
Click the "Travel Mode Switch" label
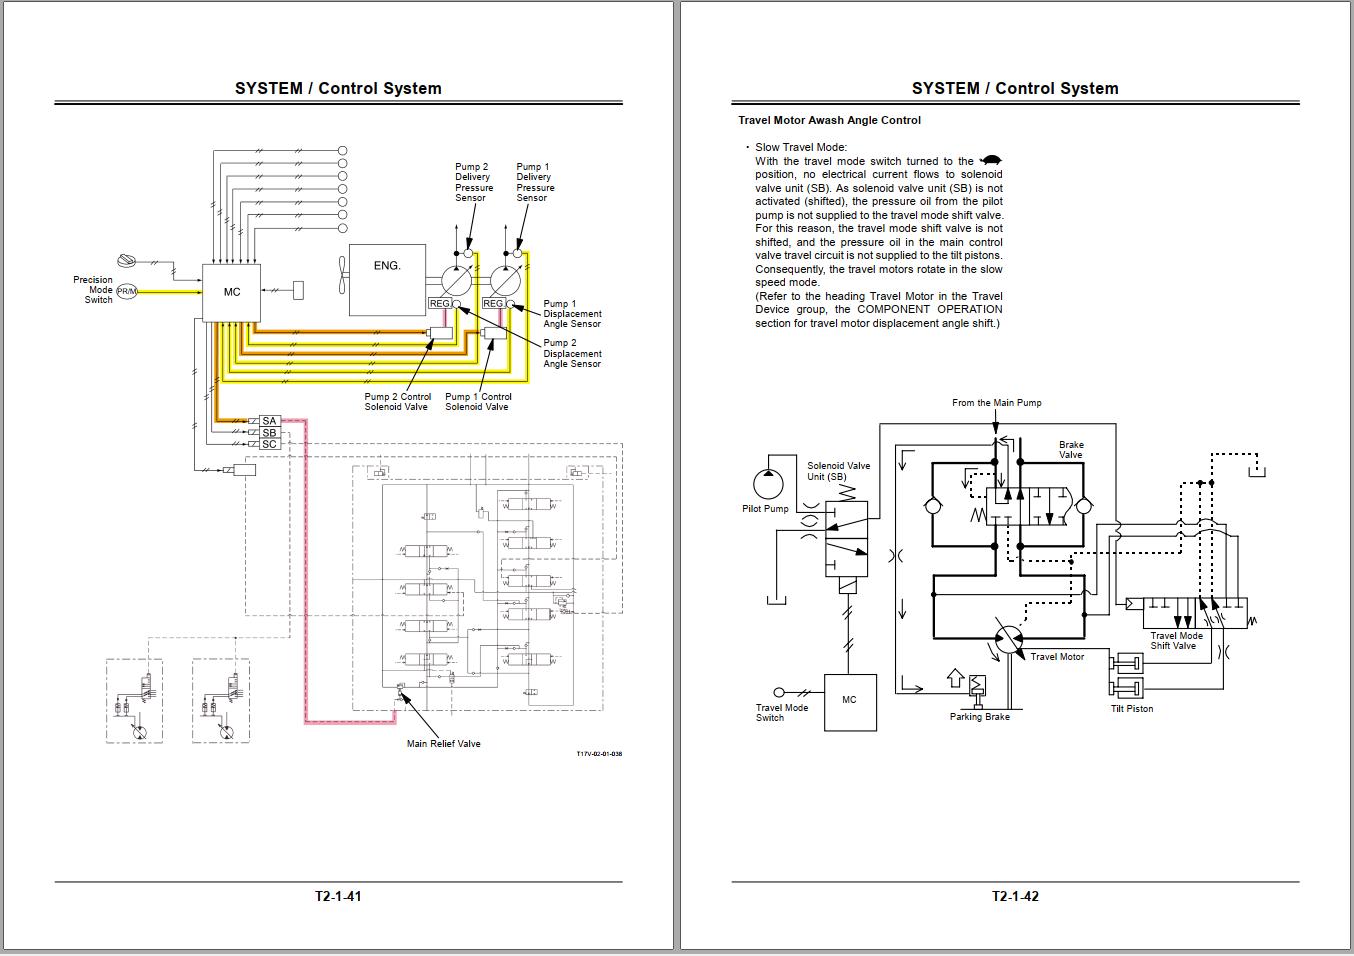(782, 713)
